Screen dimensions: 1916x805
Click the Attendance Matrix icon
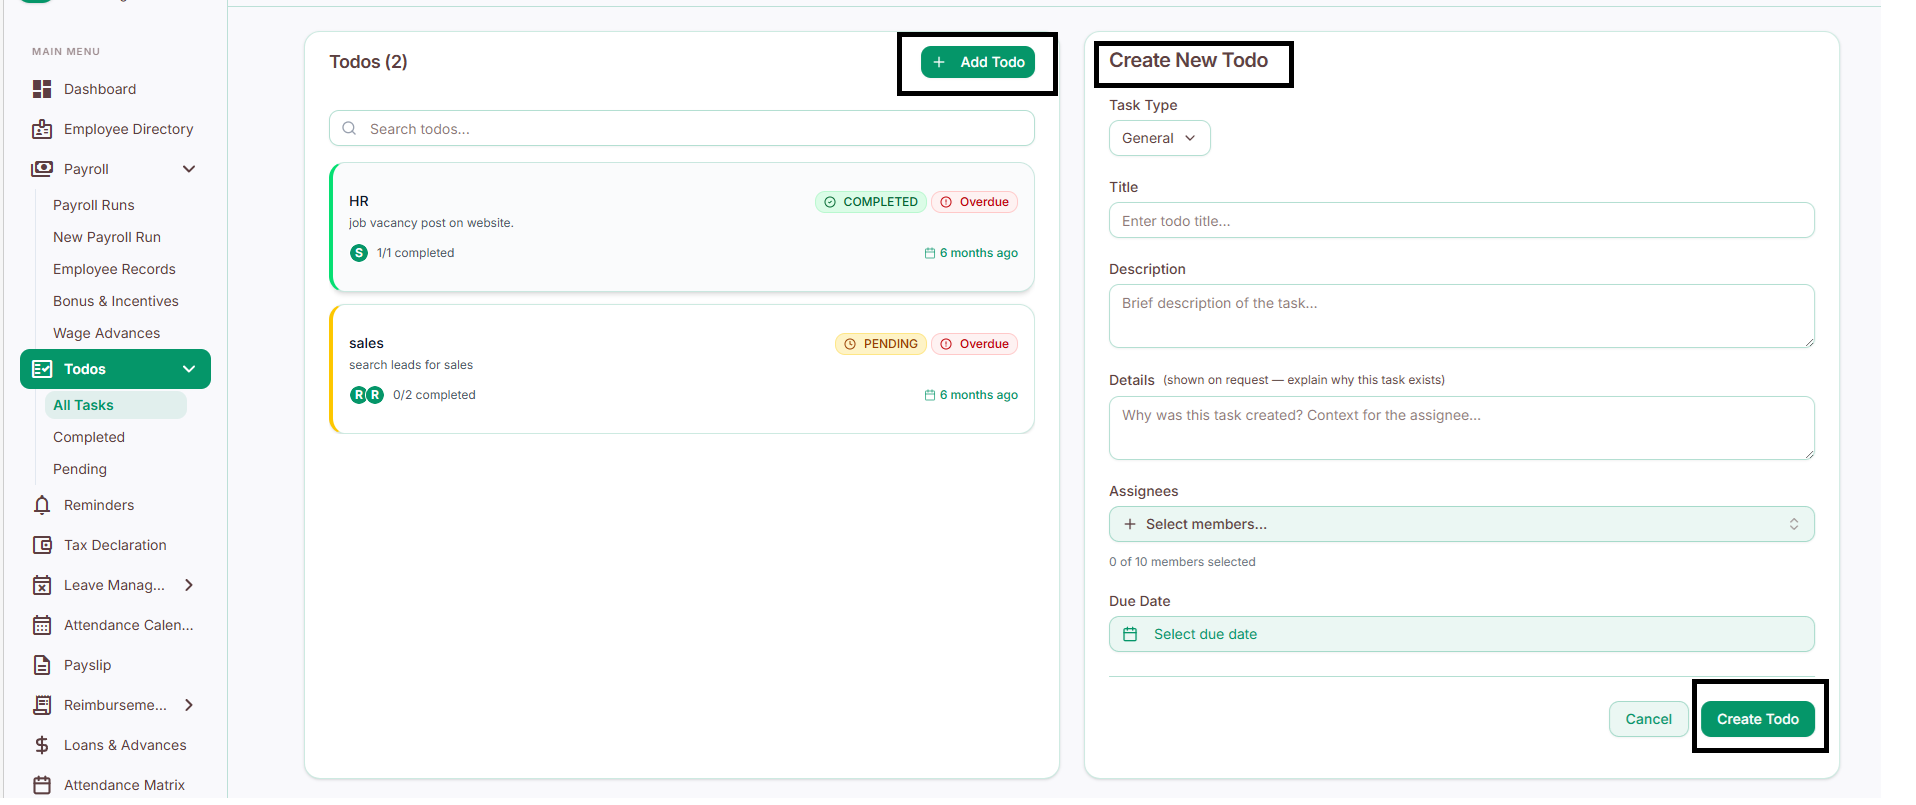tap(42, 785)
